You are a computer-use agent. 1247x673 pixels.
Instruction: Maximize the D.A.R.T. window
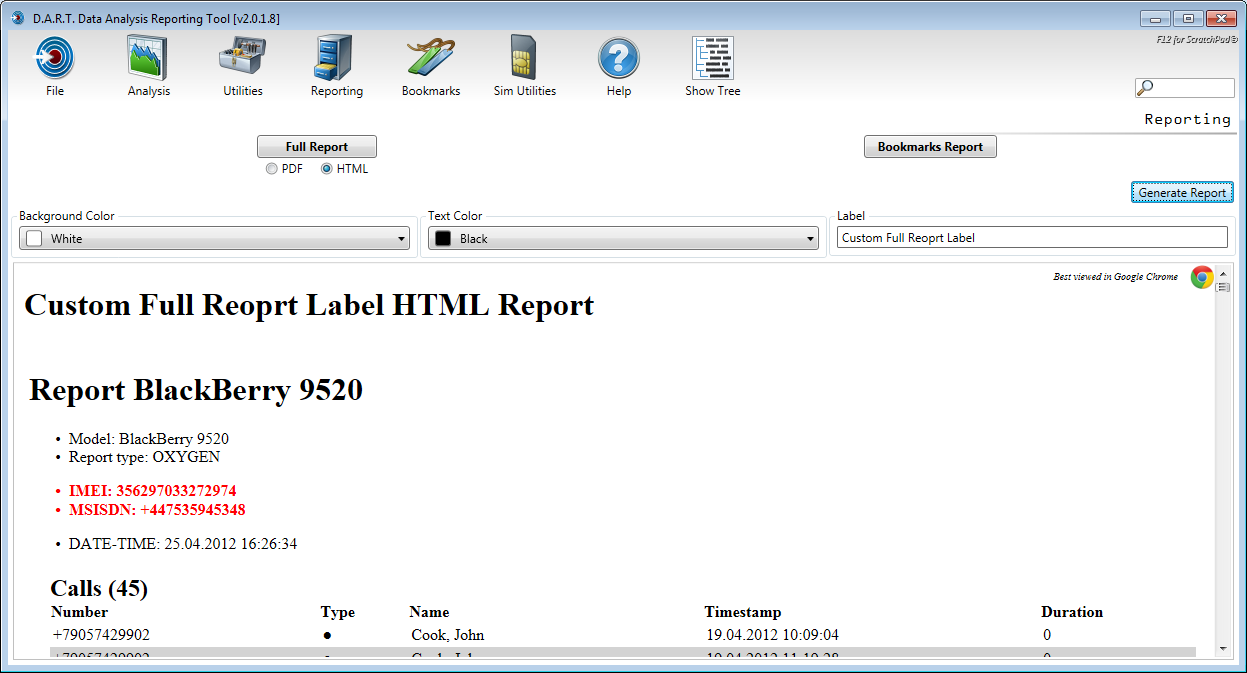(1188, 18)
